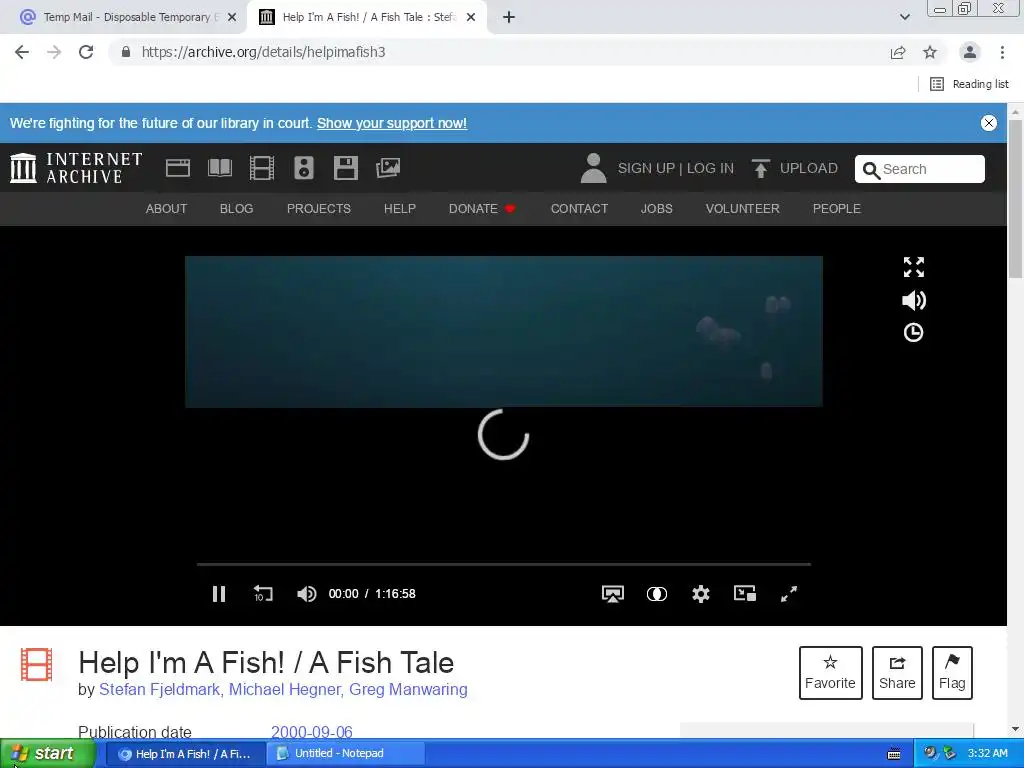This screenshot has width=1024, height=768.
Task: Follow the Show your support now link
Action: (x=392, y=123)
